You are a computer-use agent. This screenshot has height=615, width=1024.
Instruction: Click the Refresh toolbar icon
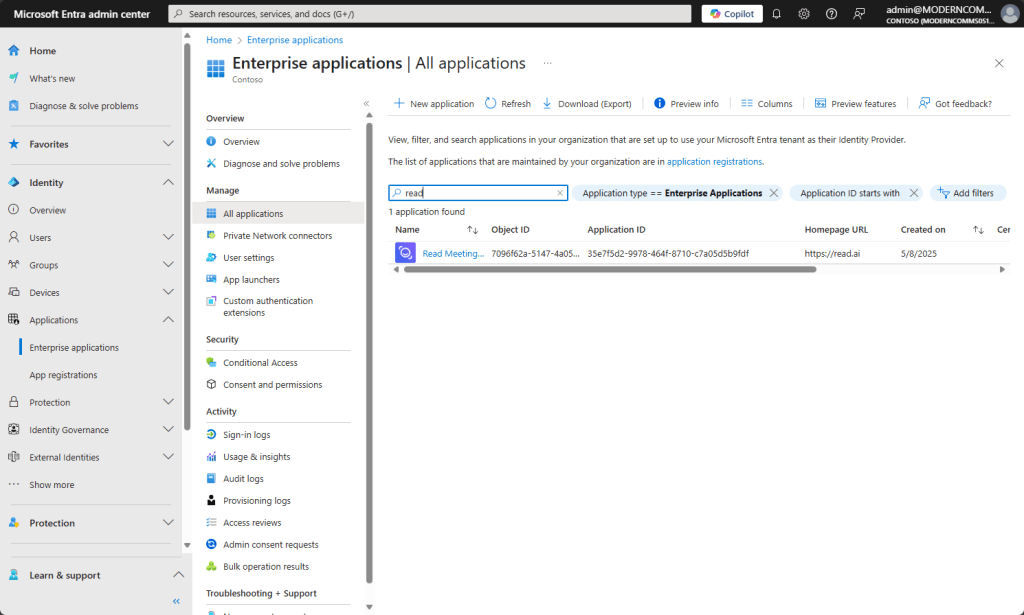click(x=491, y=103)
